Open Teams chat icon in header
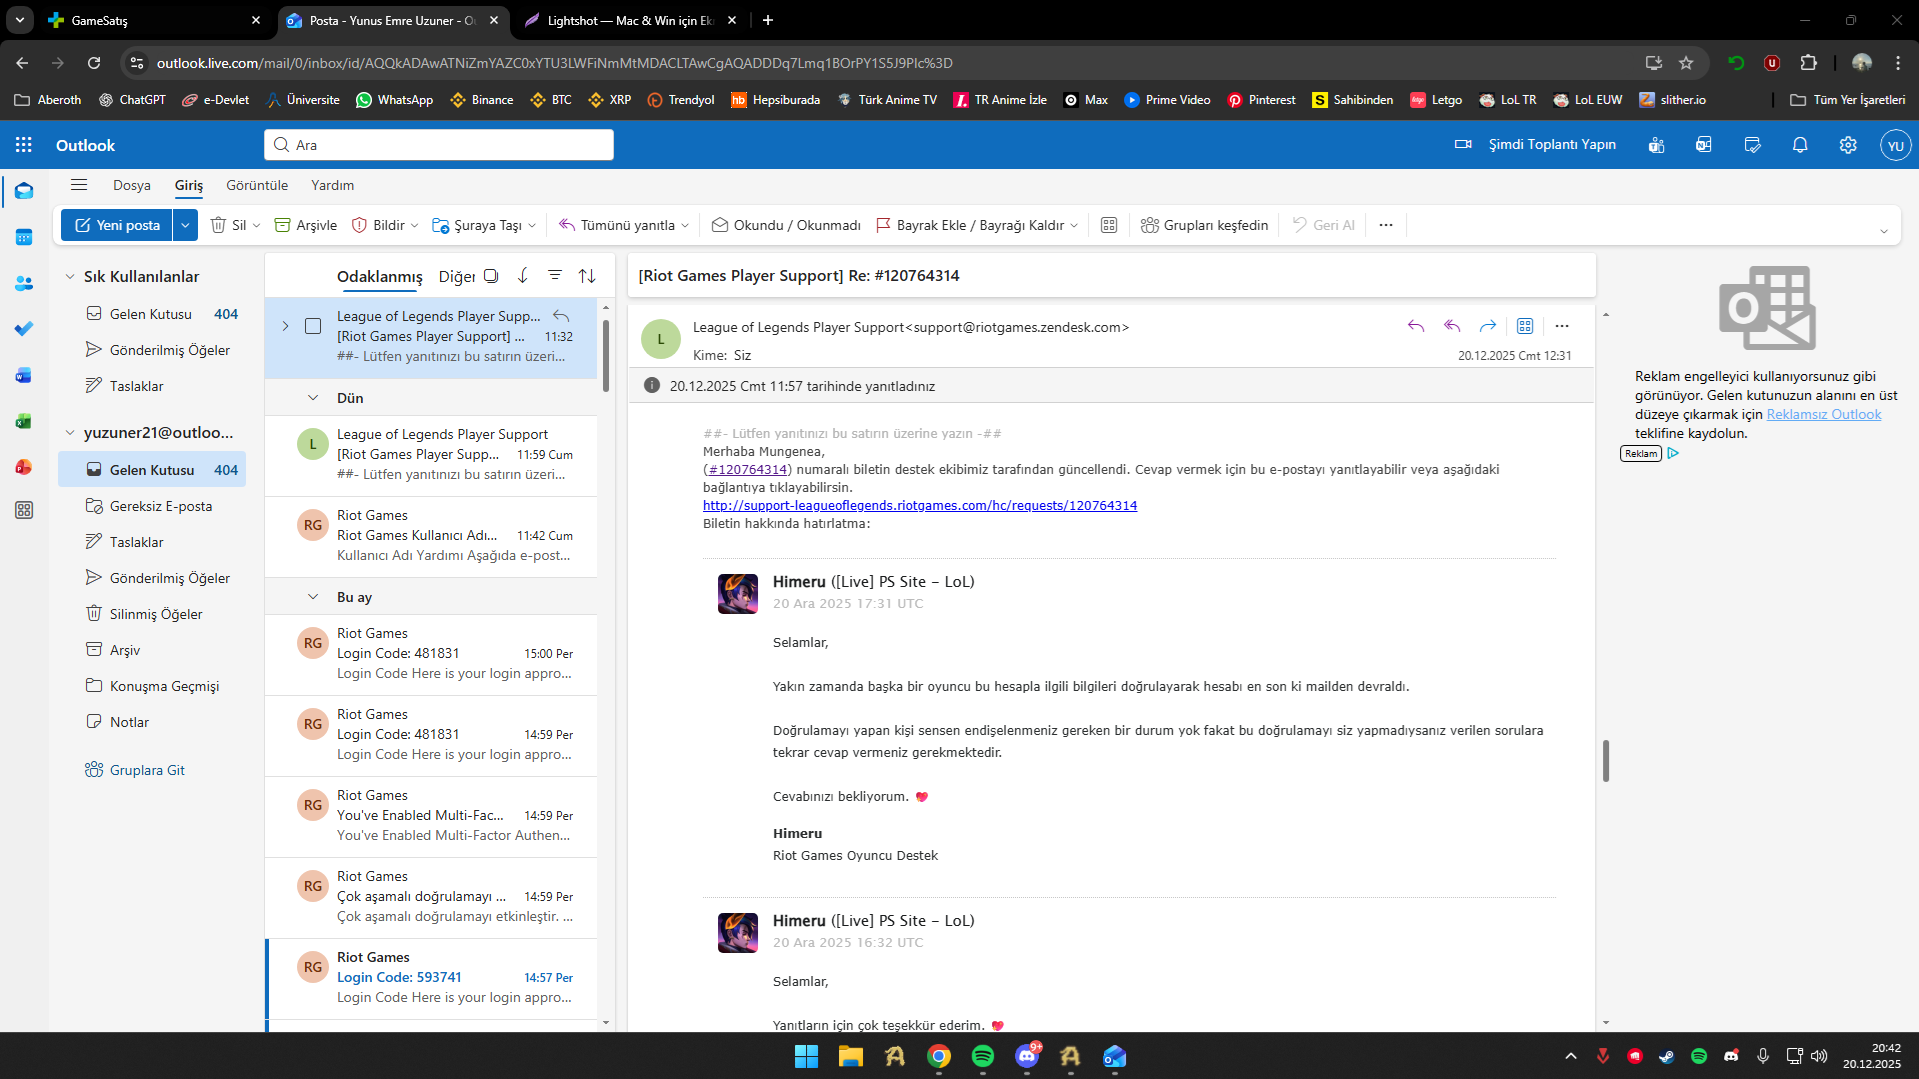Screen dimensions: 1919x1079 tap(1656, 145)
